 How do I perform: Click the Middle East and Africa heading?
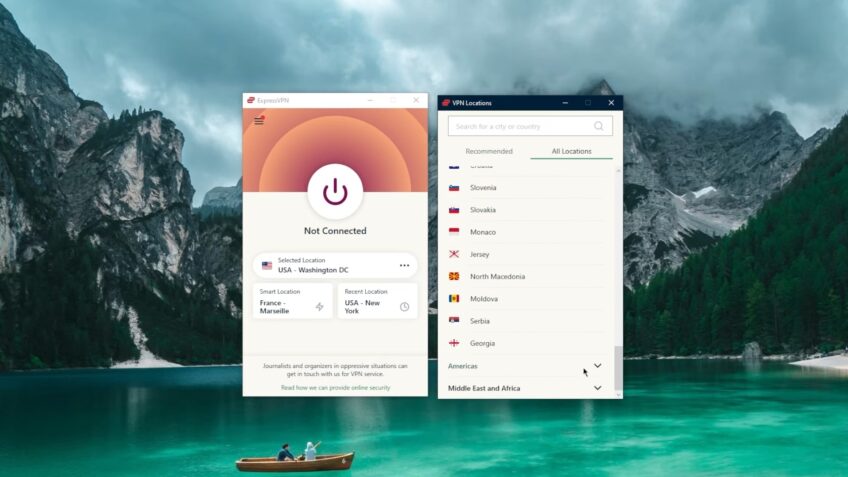point(484,388)
